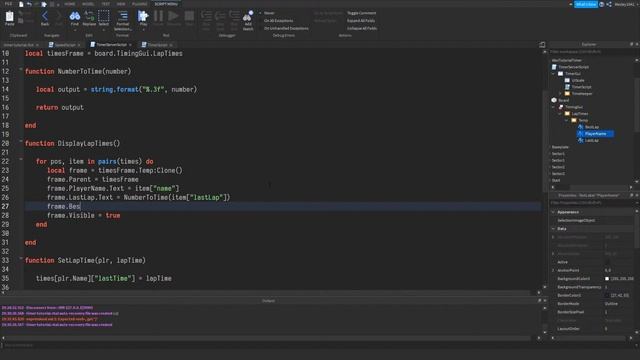Click the undo arrow in title bar

pos(29,4)
